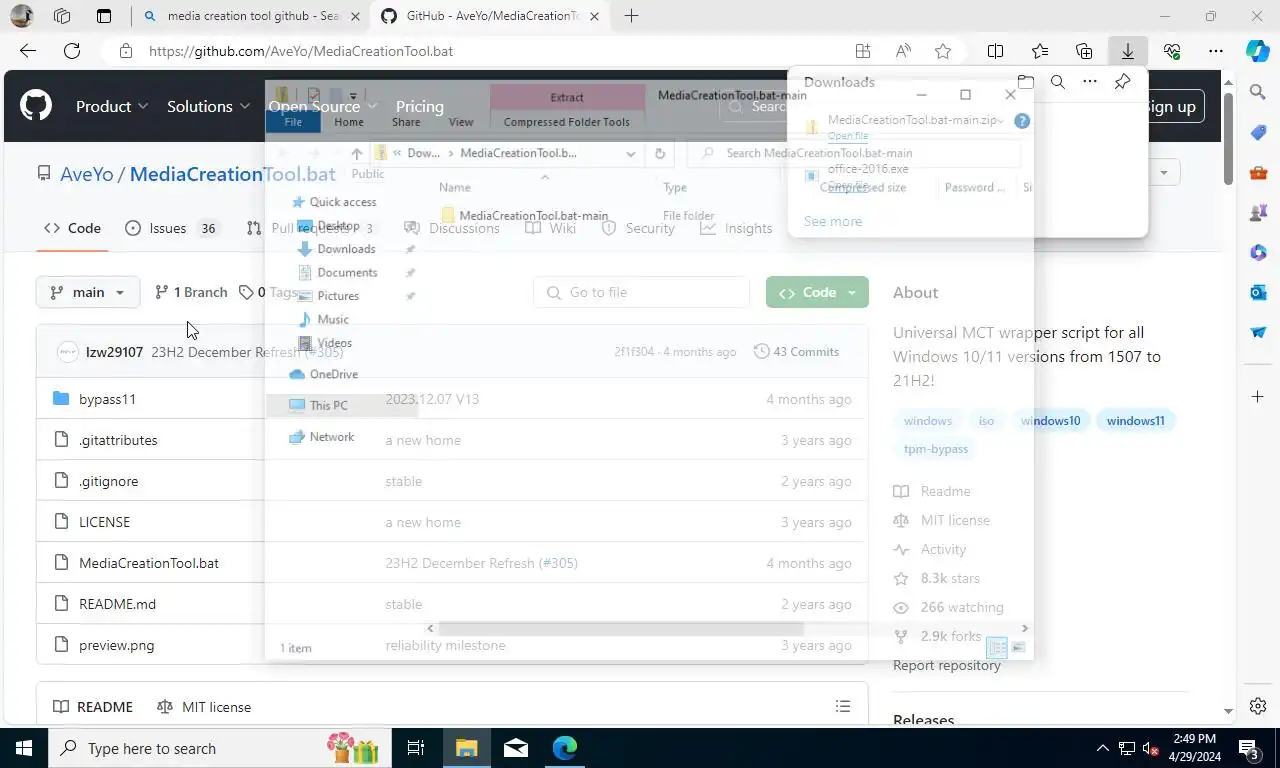Click the Read aloud icon in address bar
Screen dimensions: 1280x768
coord(903,51)
